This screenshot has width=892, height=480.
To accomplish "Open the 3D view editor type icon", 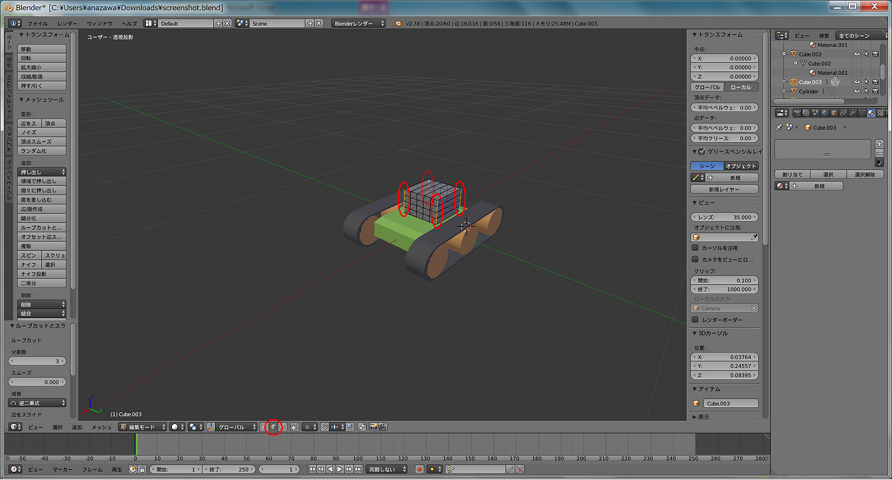I will [14, 427].
